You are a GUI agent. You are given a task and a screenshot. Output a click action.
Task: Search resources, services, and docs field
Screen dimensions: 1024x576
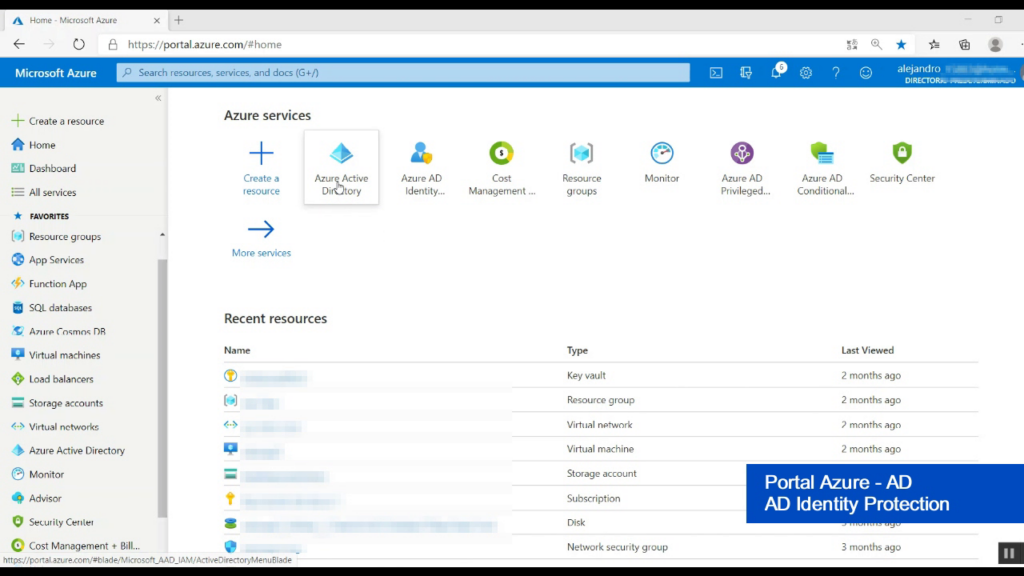pyautogui.click(x=403, y=72)
